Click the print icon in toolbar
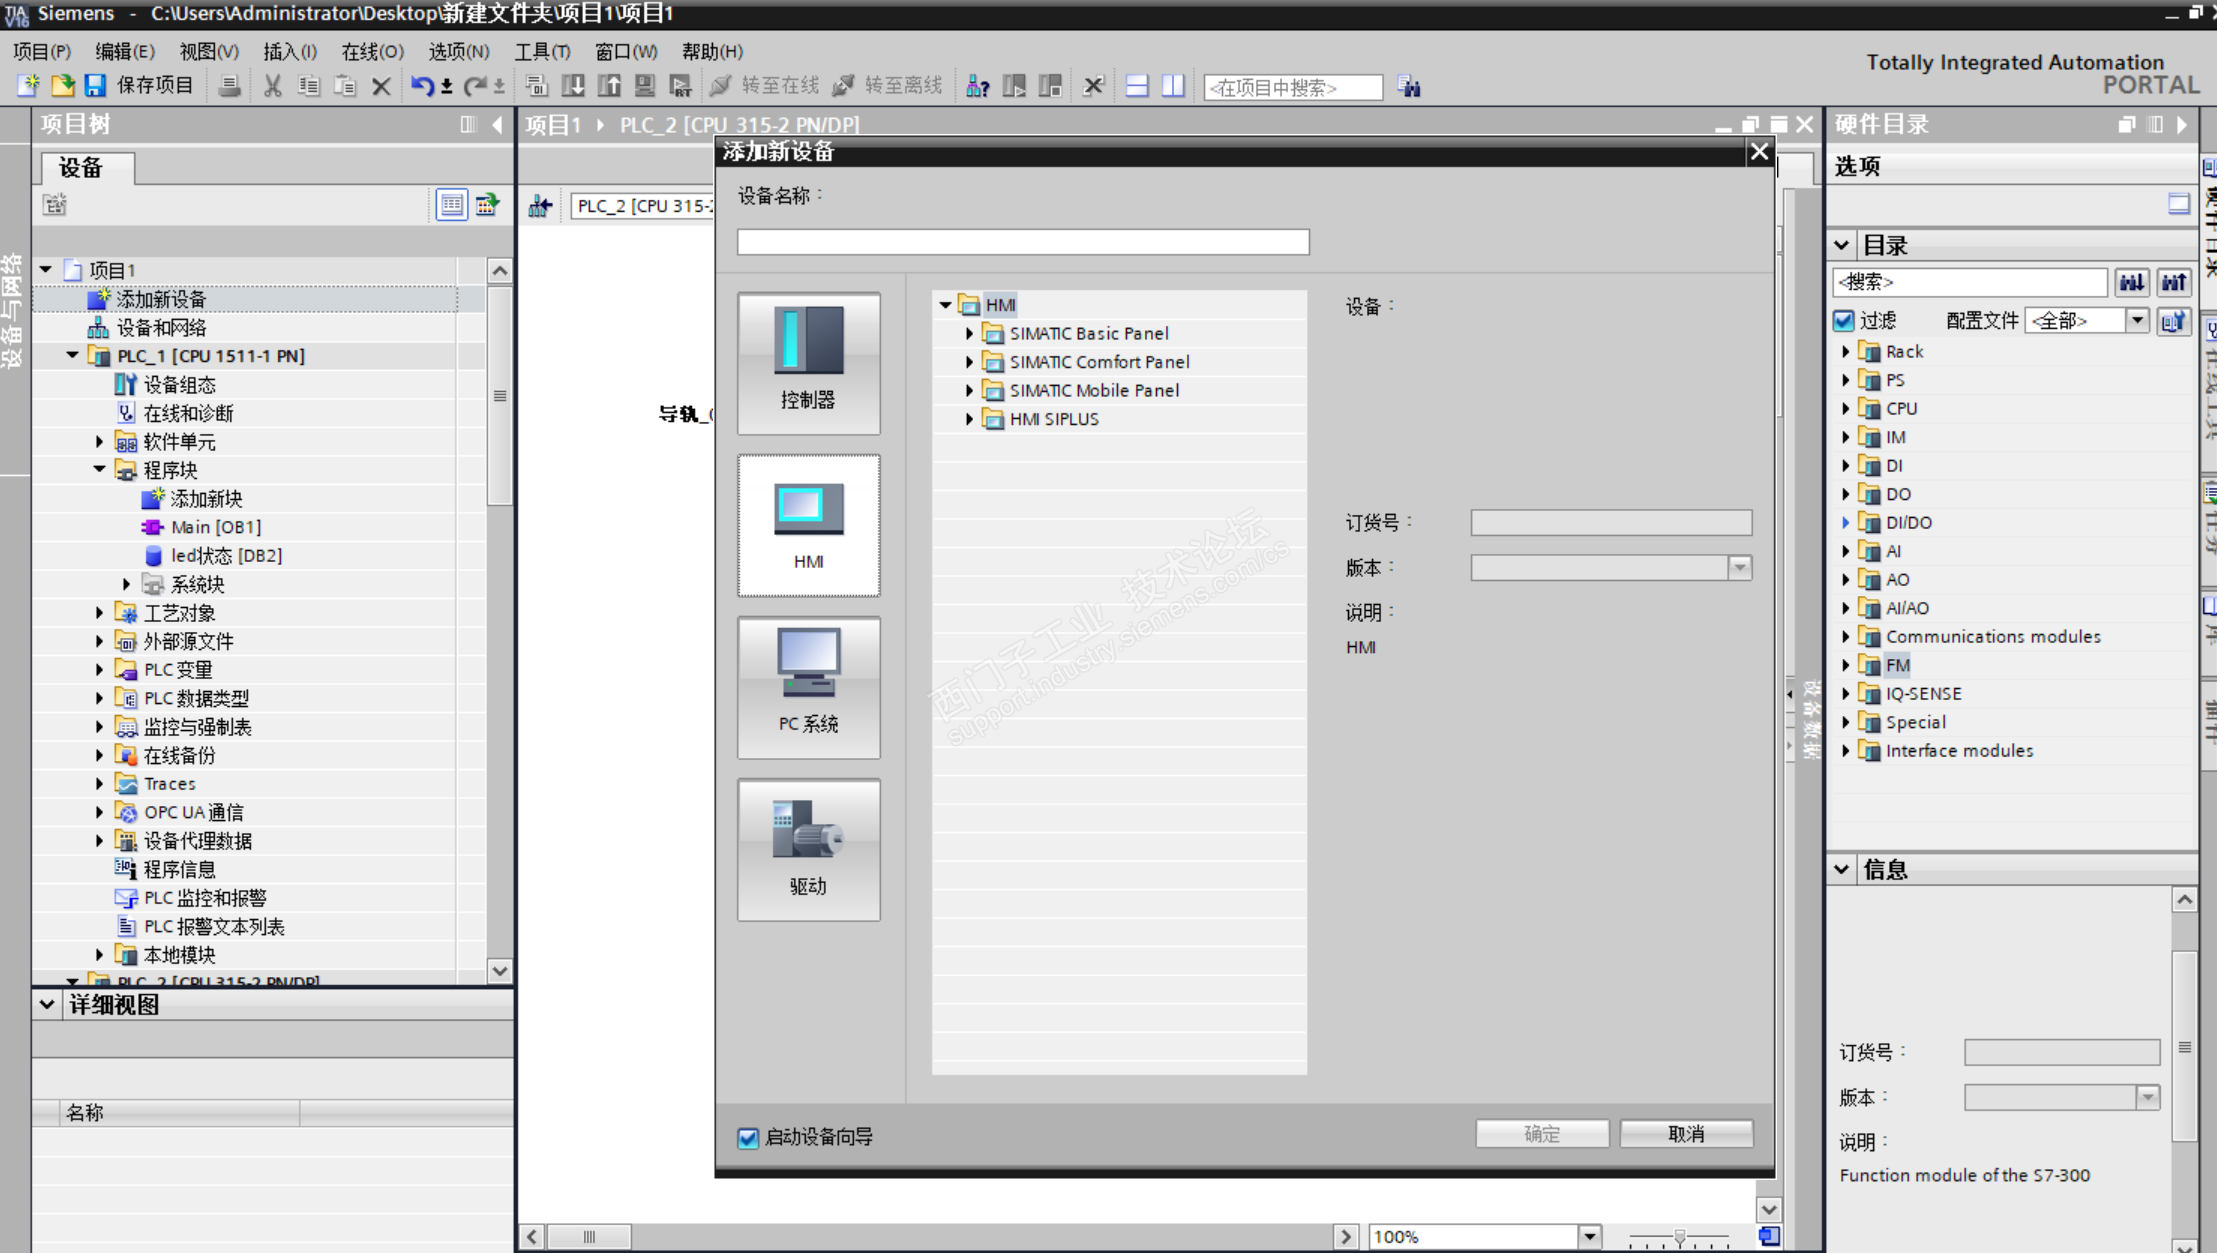 click(x=229, y=86)
